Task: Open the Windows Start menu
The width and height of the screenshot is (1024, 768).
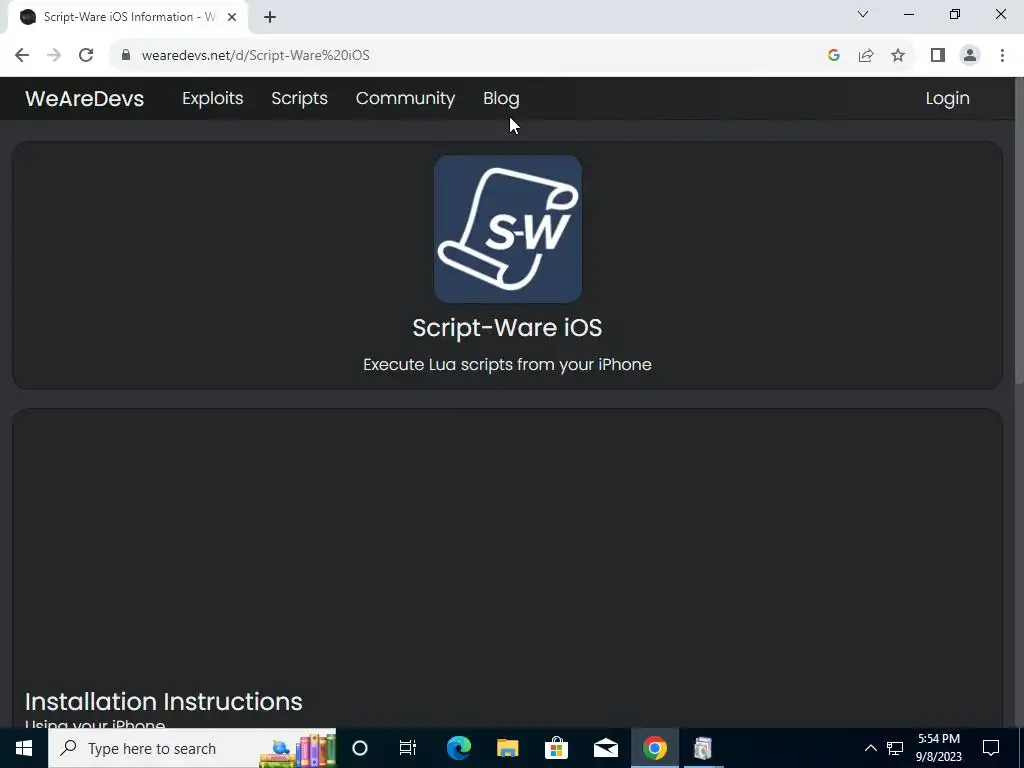Action: (x=24, y=748)
